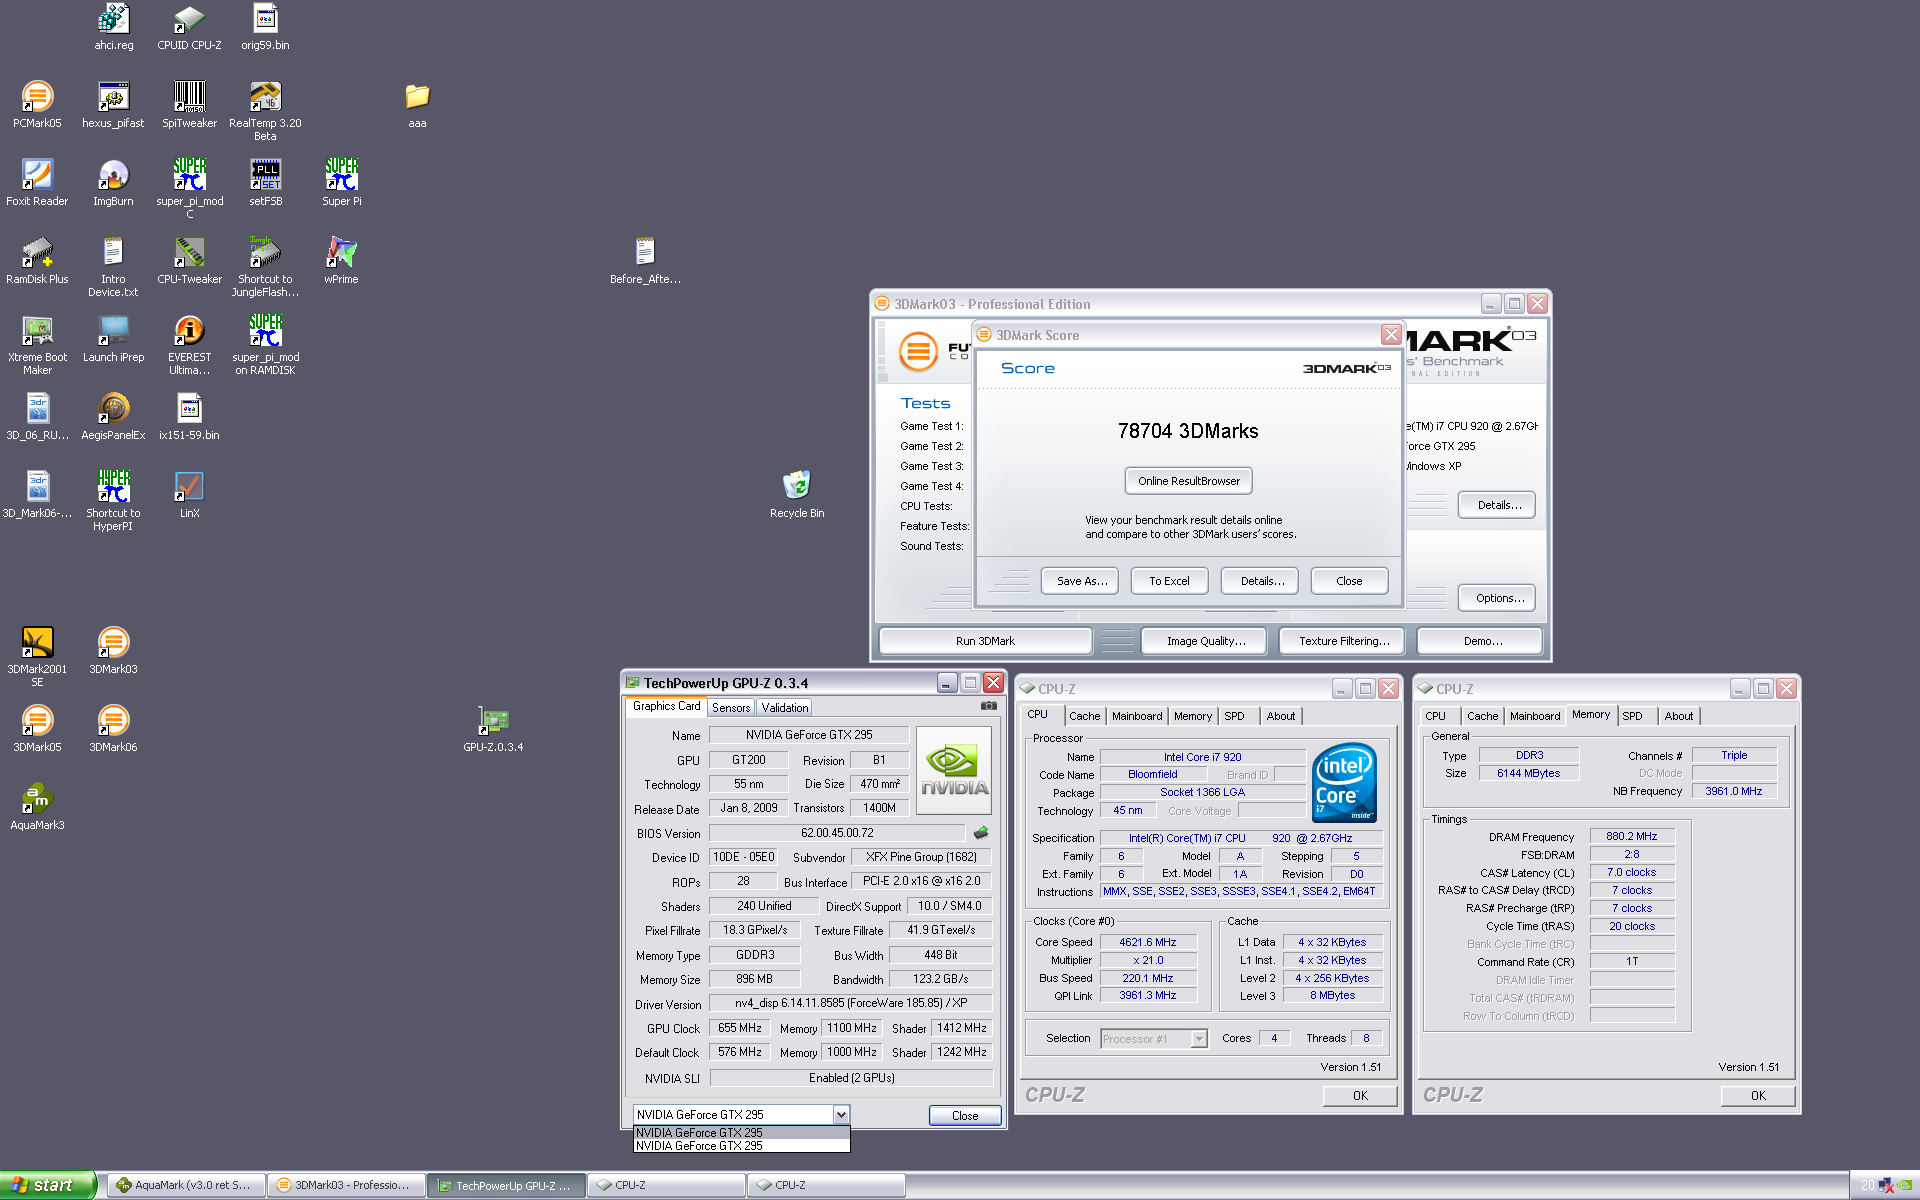Click DRAM Frequency 880.2 MHz value

pos(1632,836)
